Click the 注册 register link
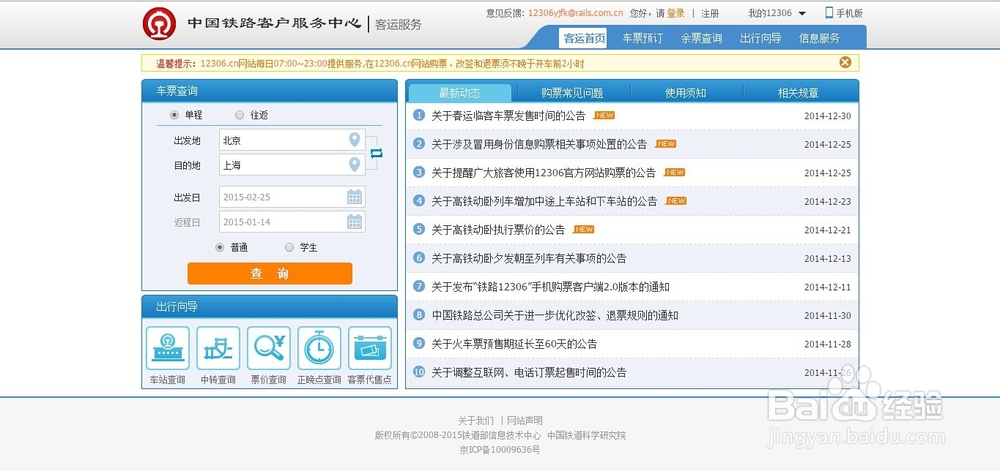1000x471 pixels. (710, 13)
